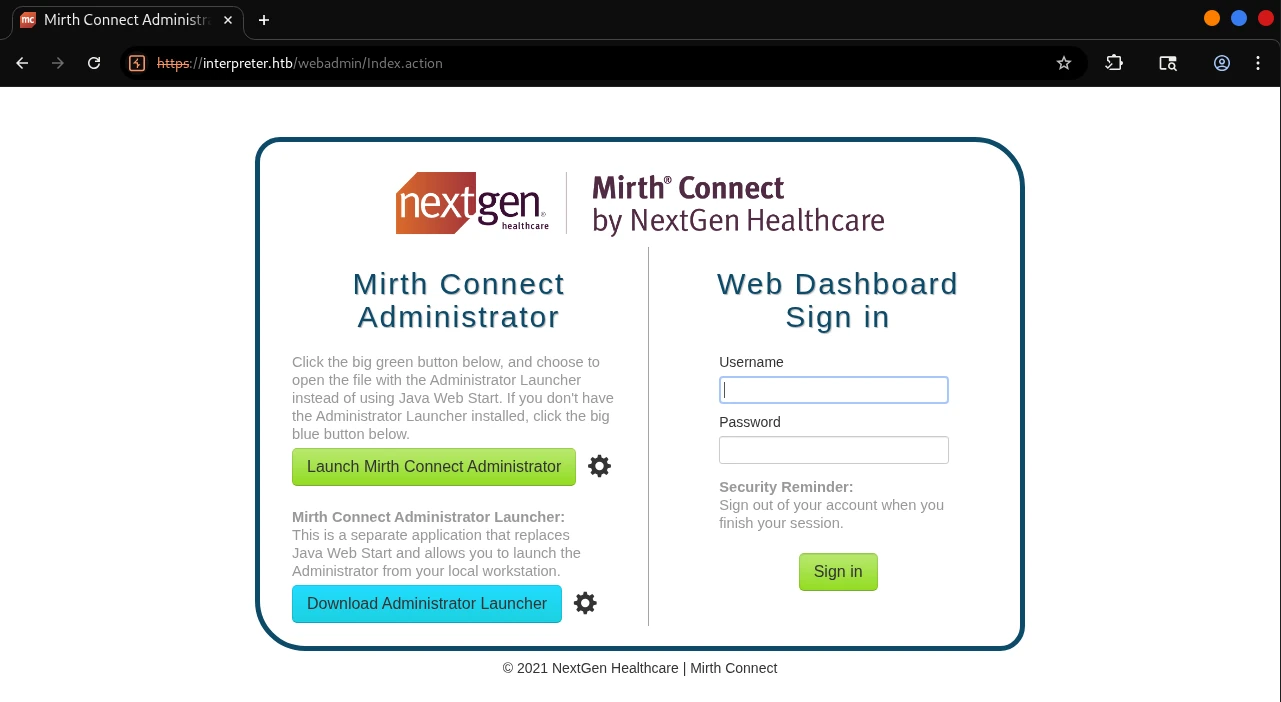Viewport: 1281px width, 702px height.
Task: Click the browser back arrow
Action: (x=22, y=63)
